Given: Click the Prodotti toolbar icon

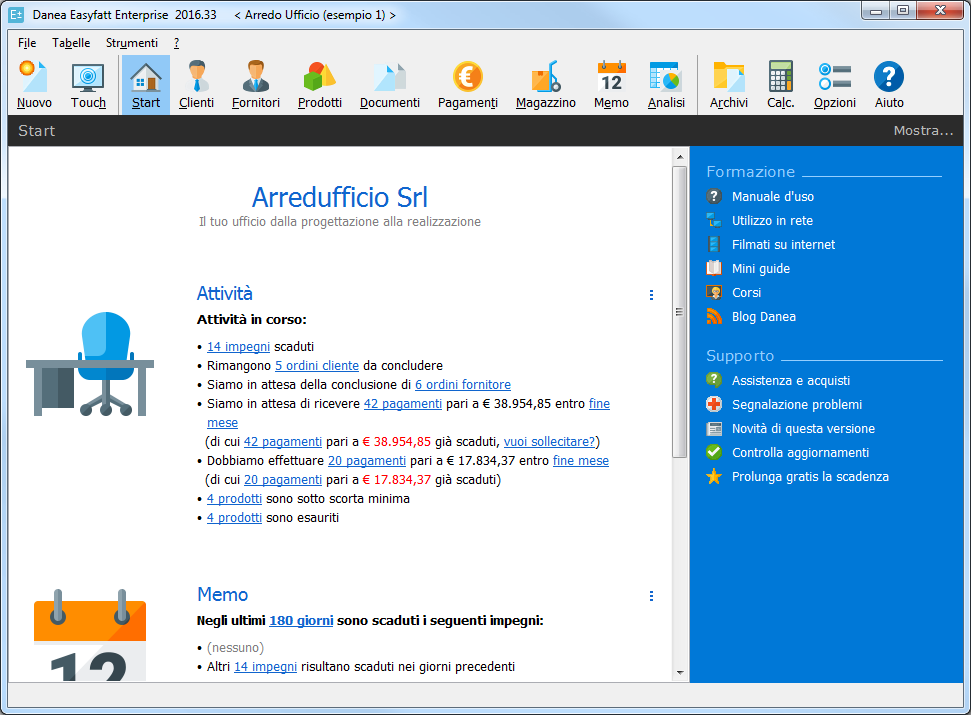Looking at the screenshot, I should pos(320,85).
